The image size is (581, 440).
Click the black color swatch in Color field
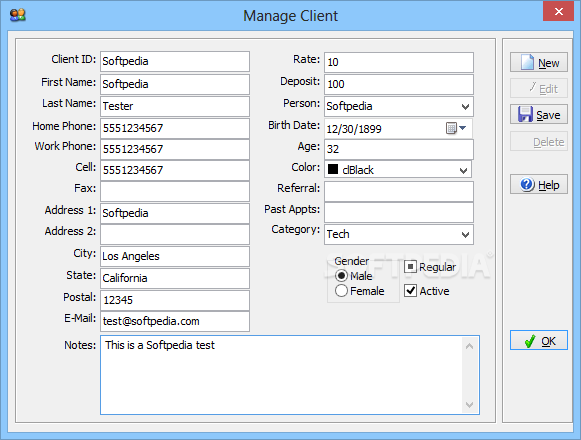click(333, 169)
